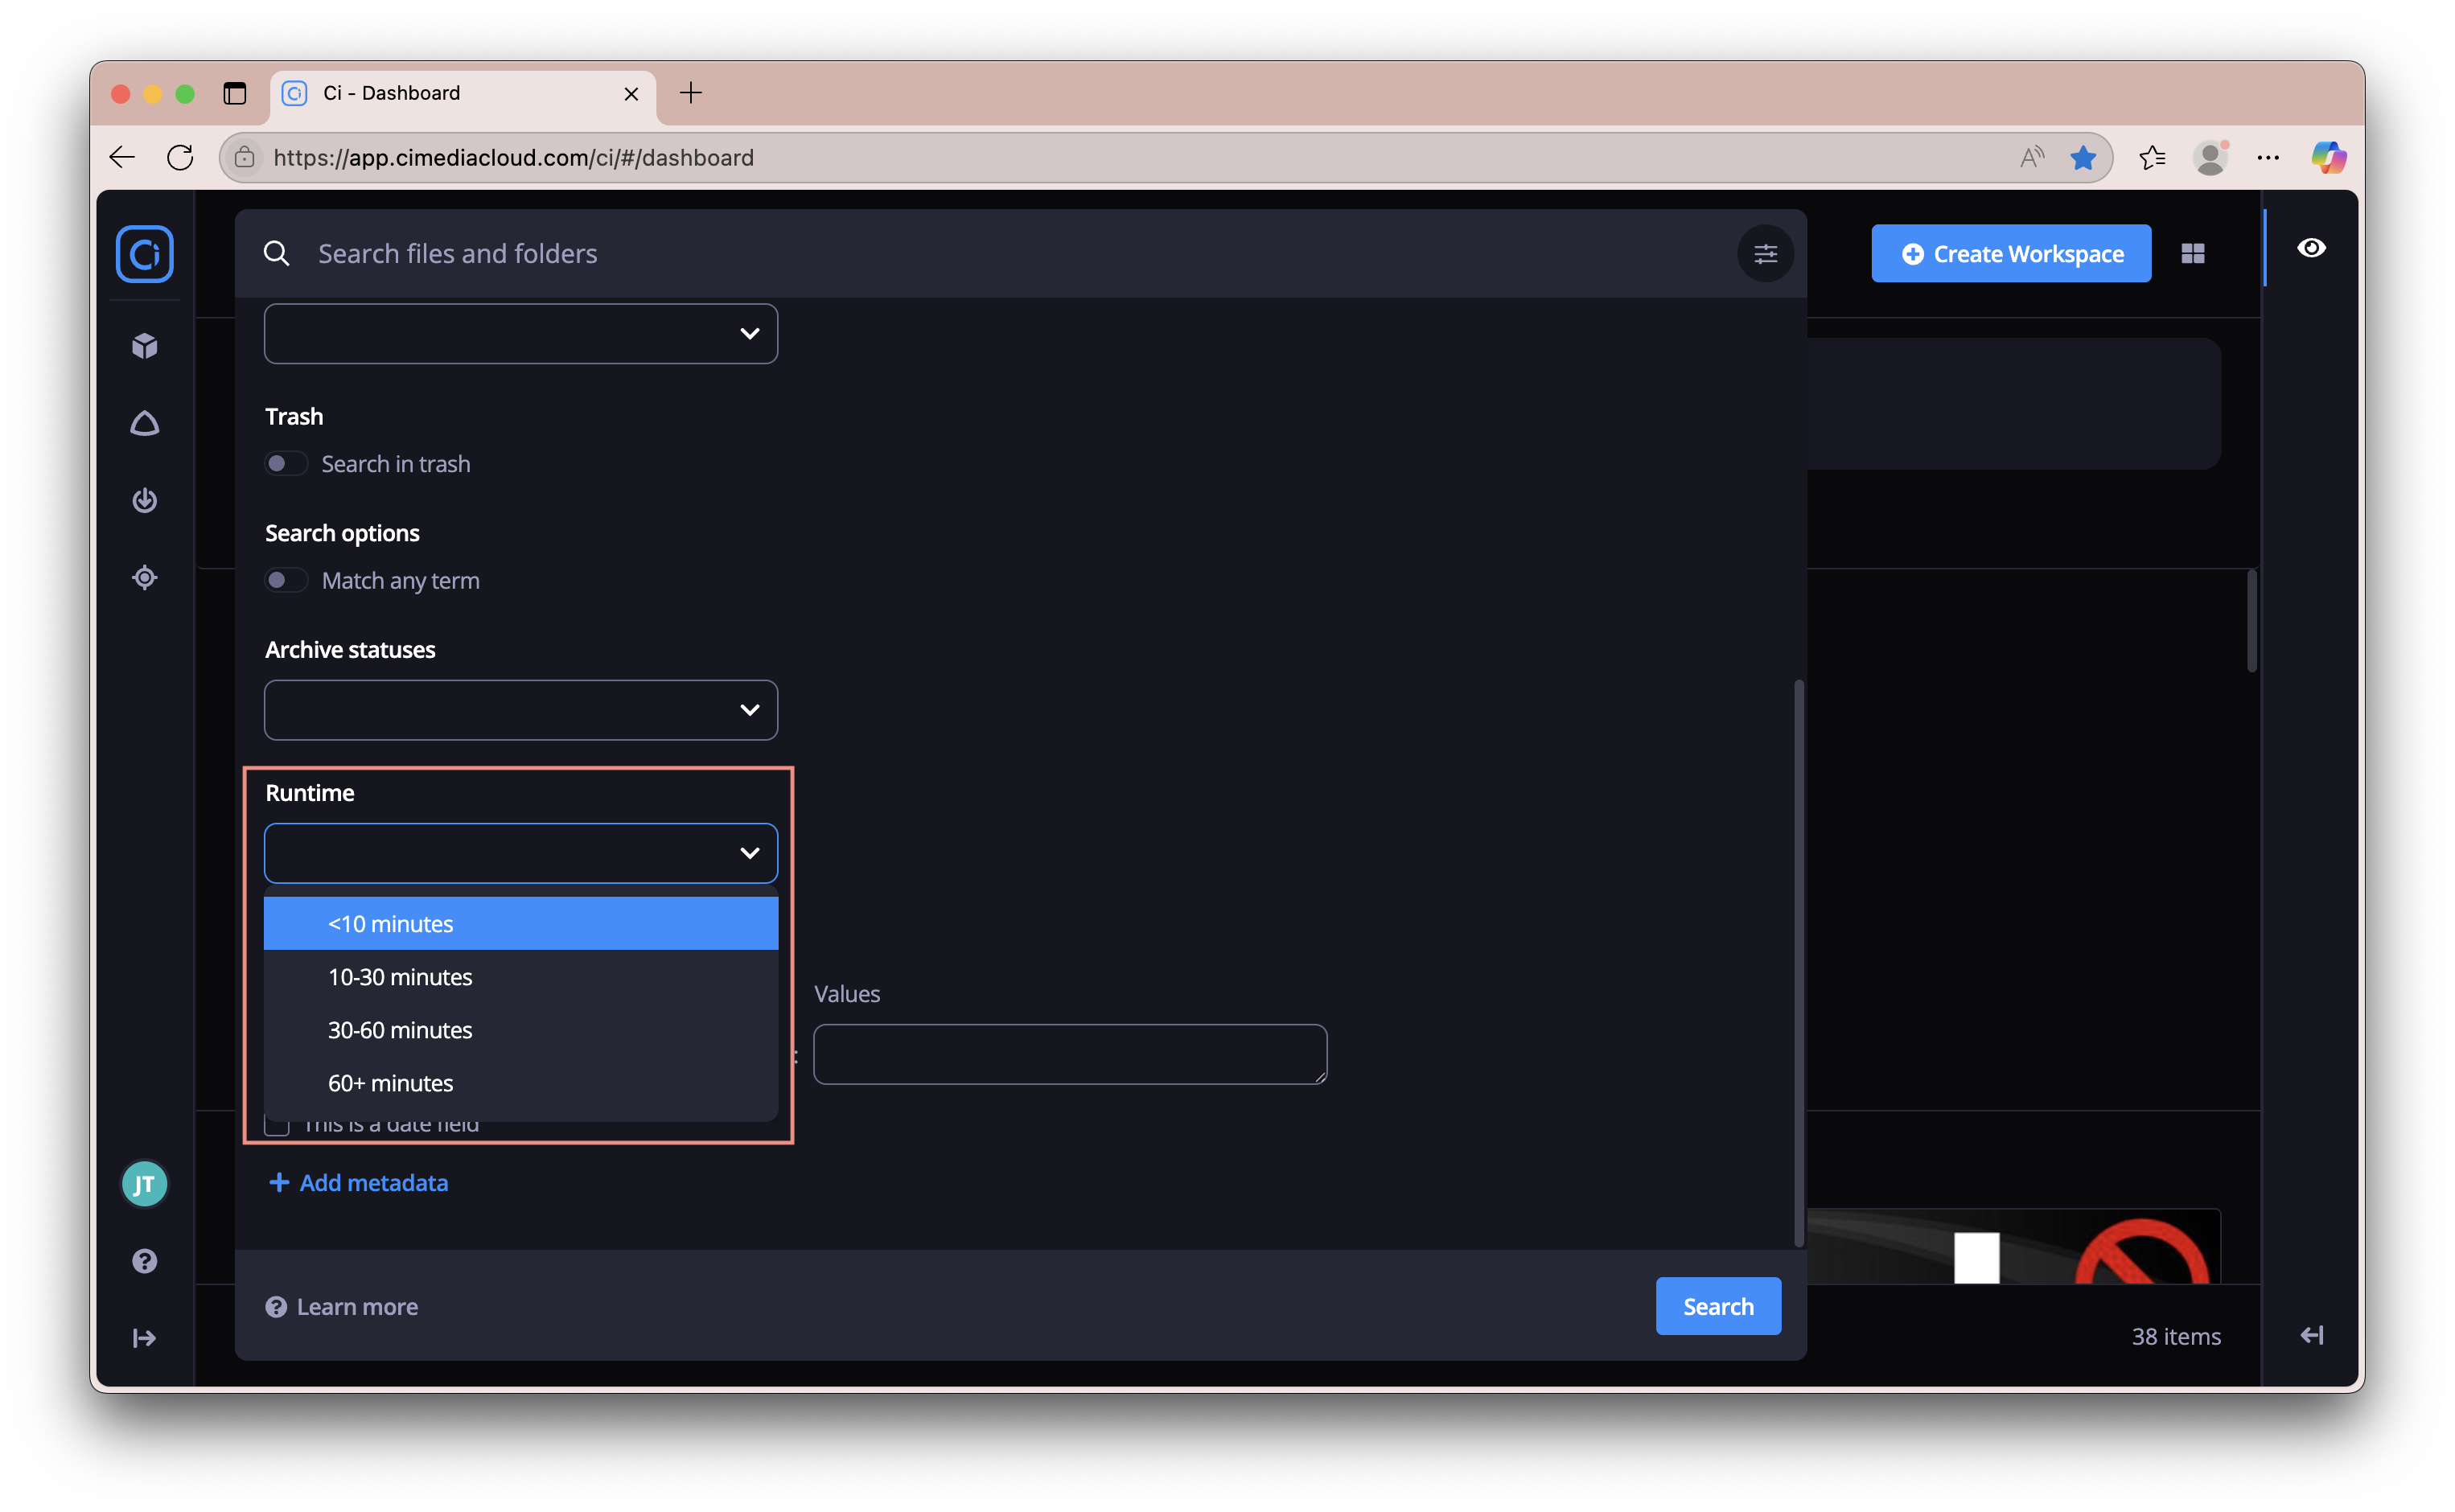The image size is (2455, 1512).
Task: Click the sidebar expand arrow icon
Action: coord(145,1338)
